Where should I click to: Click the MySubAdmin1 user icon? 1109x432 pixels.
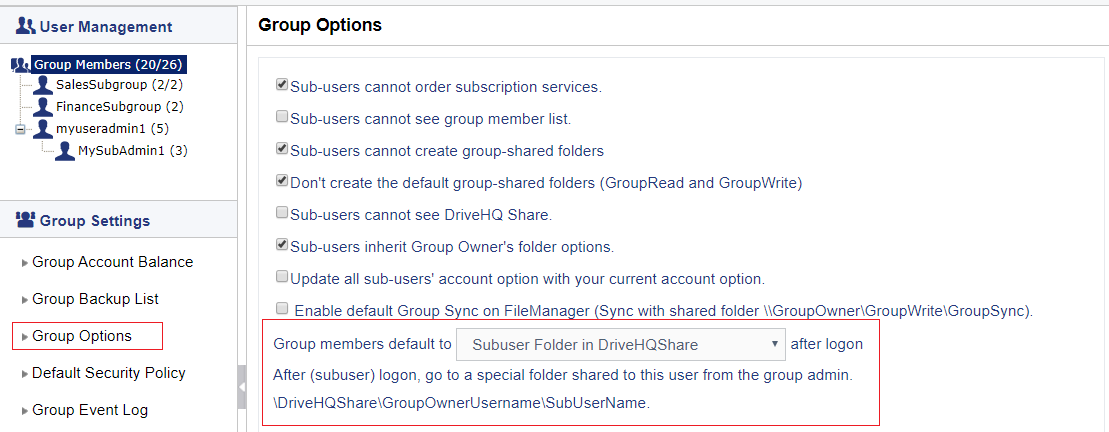pos(65,151)
